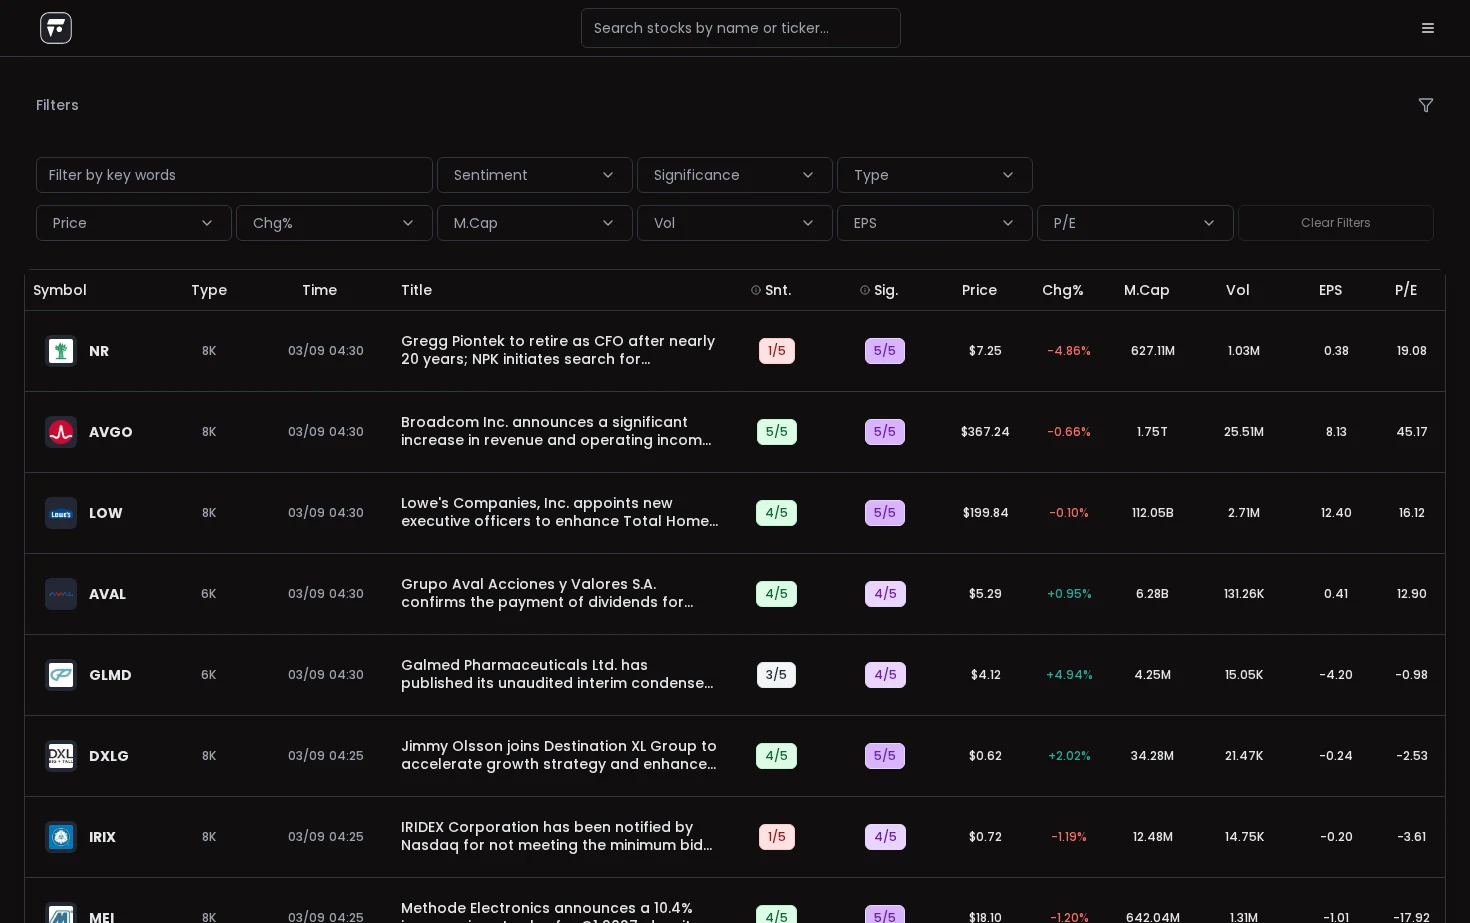Select the IRIX ticker symbol

pyautogui.click(x=103, y=837)
